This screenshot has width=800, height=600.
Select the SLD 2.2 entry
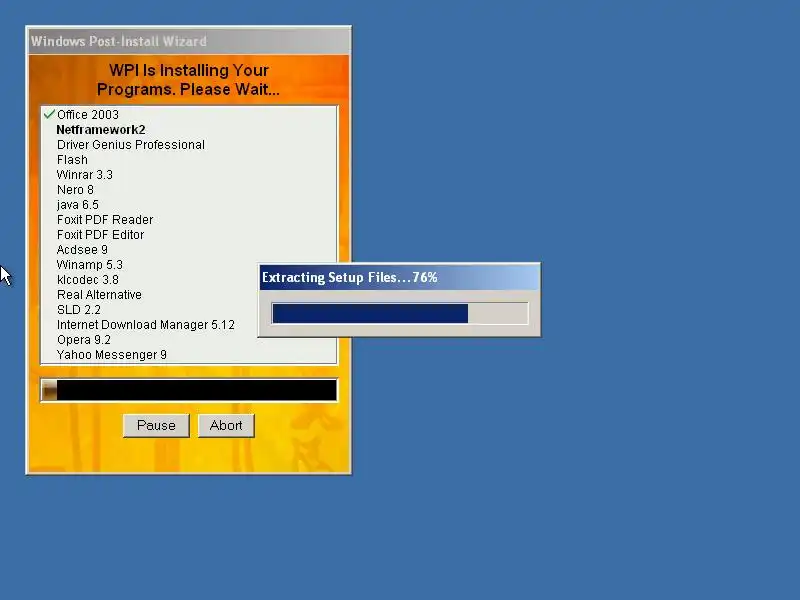(x=79, y=310)
